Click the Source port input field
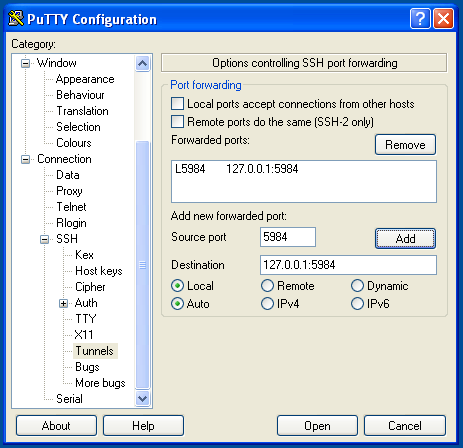 pos(288,237)
